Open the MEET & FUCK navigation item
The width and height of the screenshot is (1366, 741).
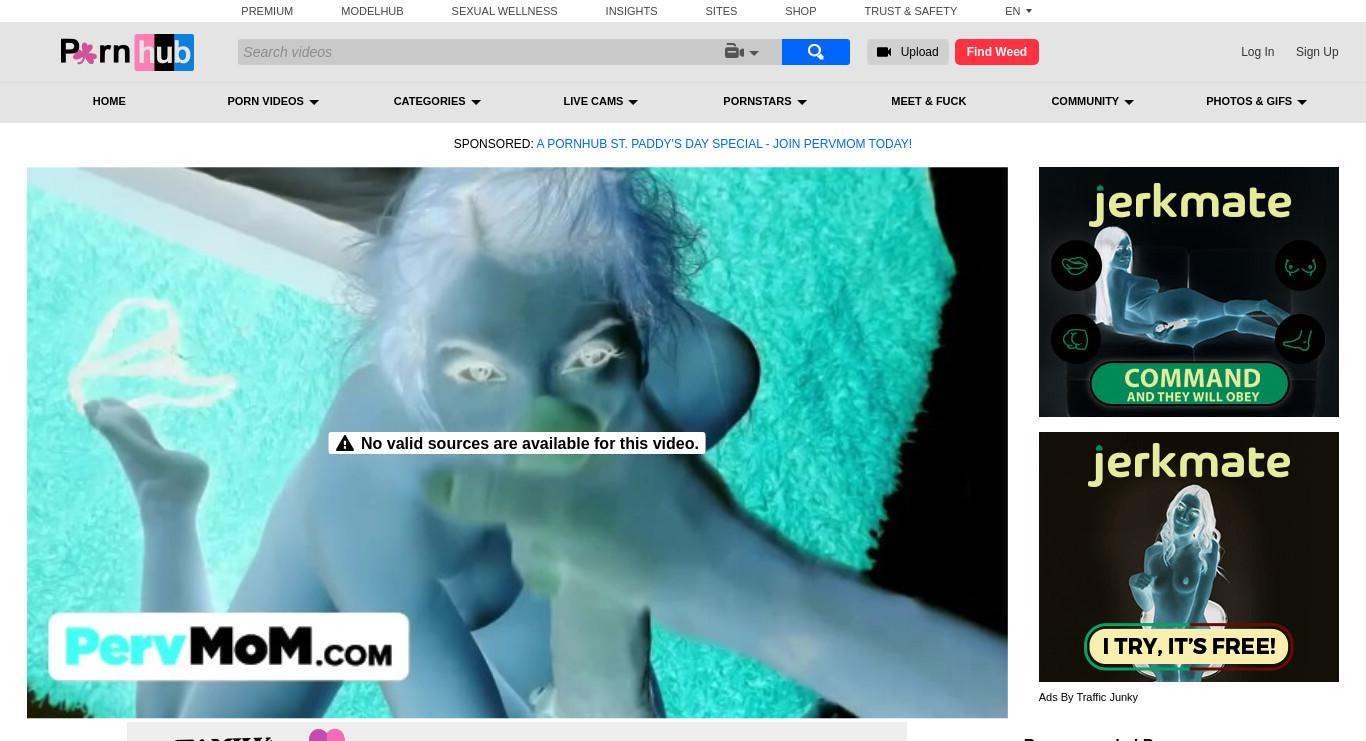pyautogui.click(x=929, y=101)
